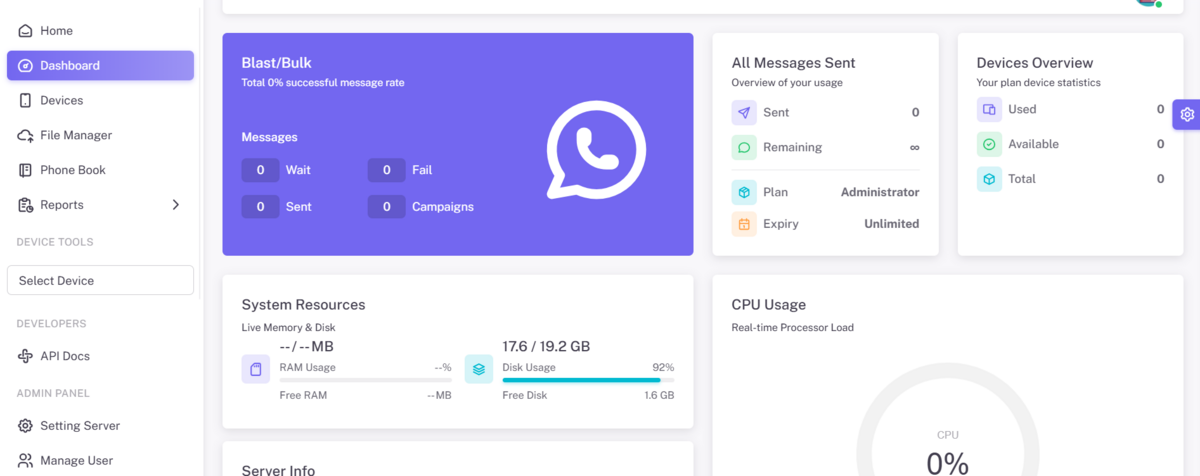
Task: Click the Manage User people icon
Action: point(25,461)
